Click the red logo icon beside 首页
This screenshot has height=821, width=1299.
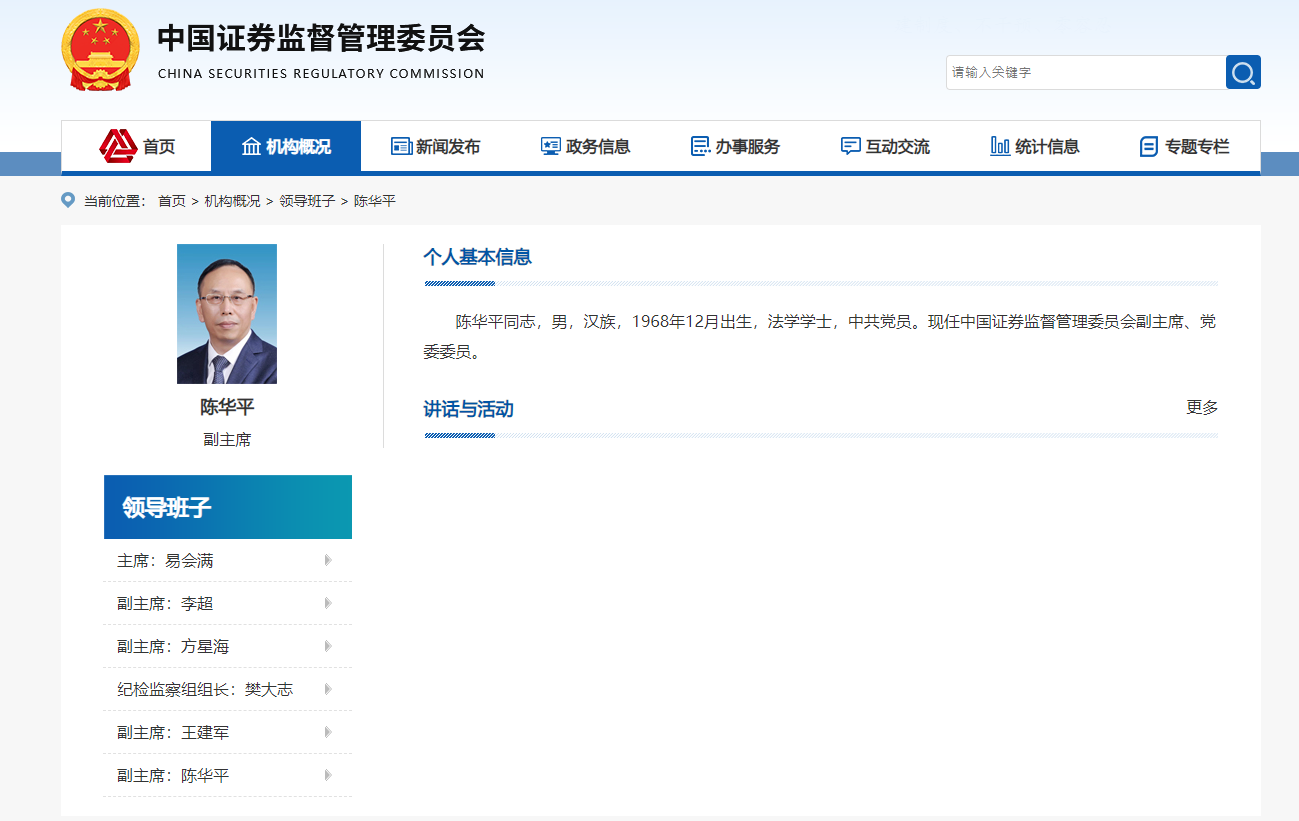coord(118,147)
